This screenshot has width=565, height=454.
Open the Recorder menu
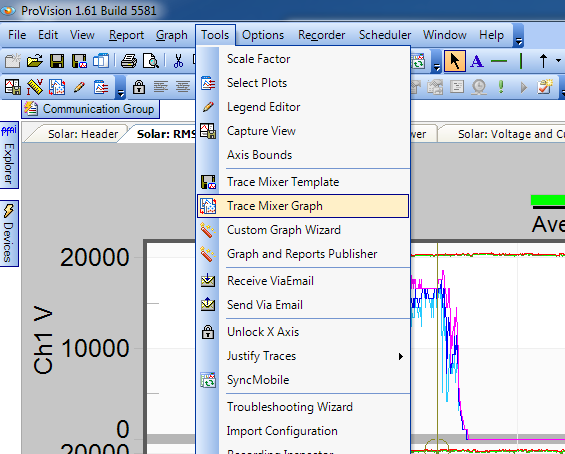tap(321, 35)
